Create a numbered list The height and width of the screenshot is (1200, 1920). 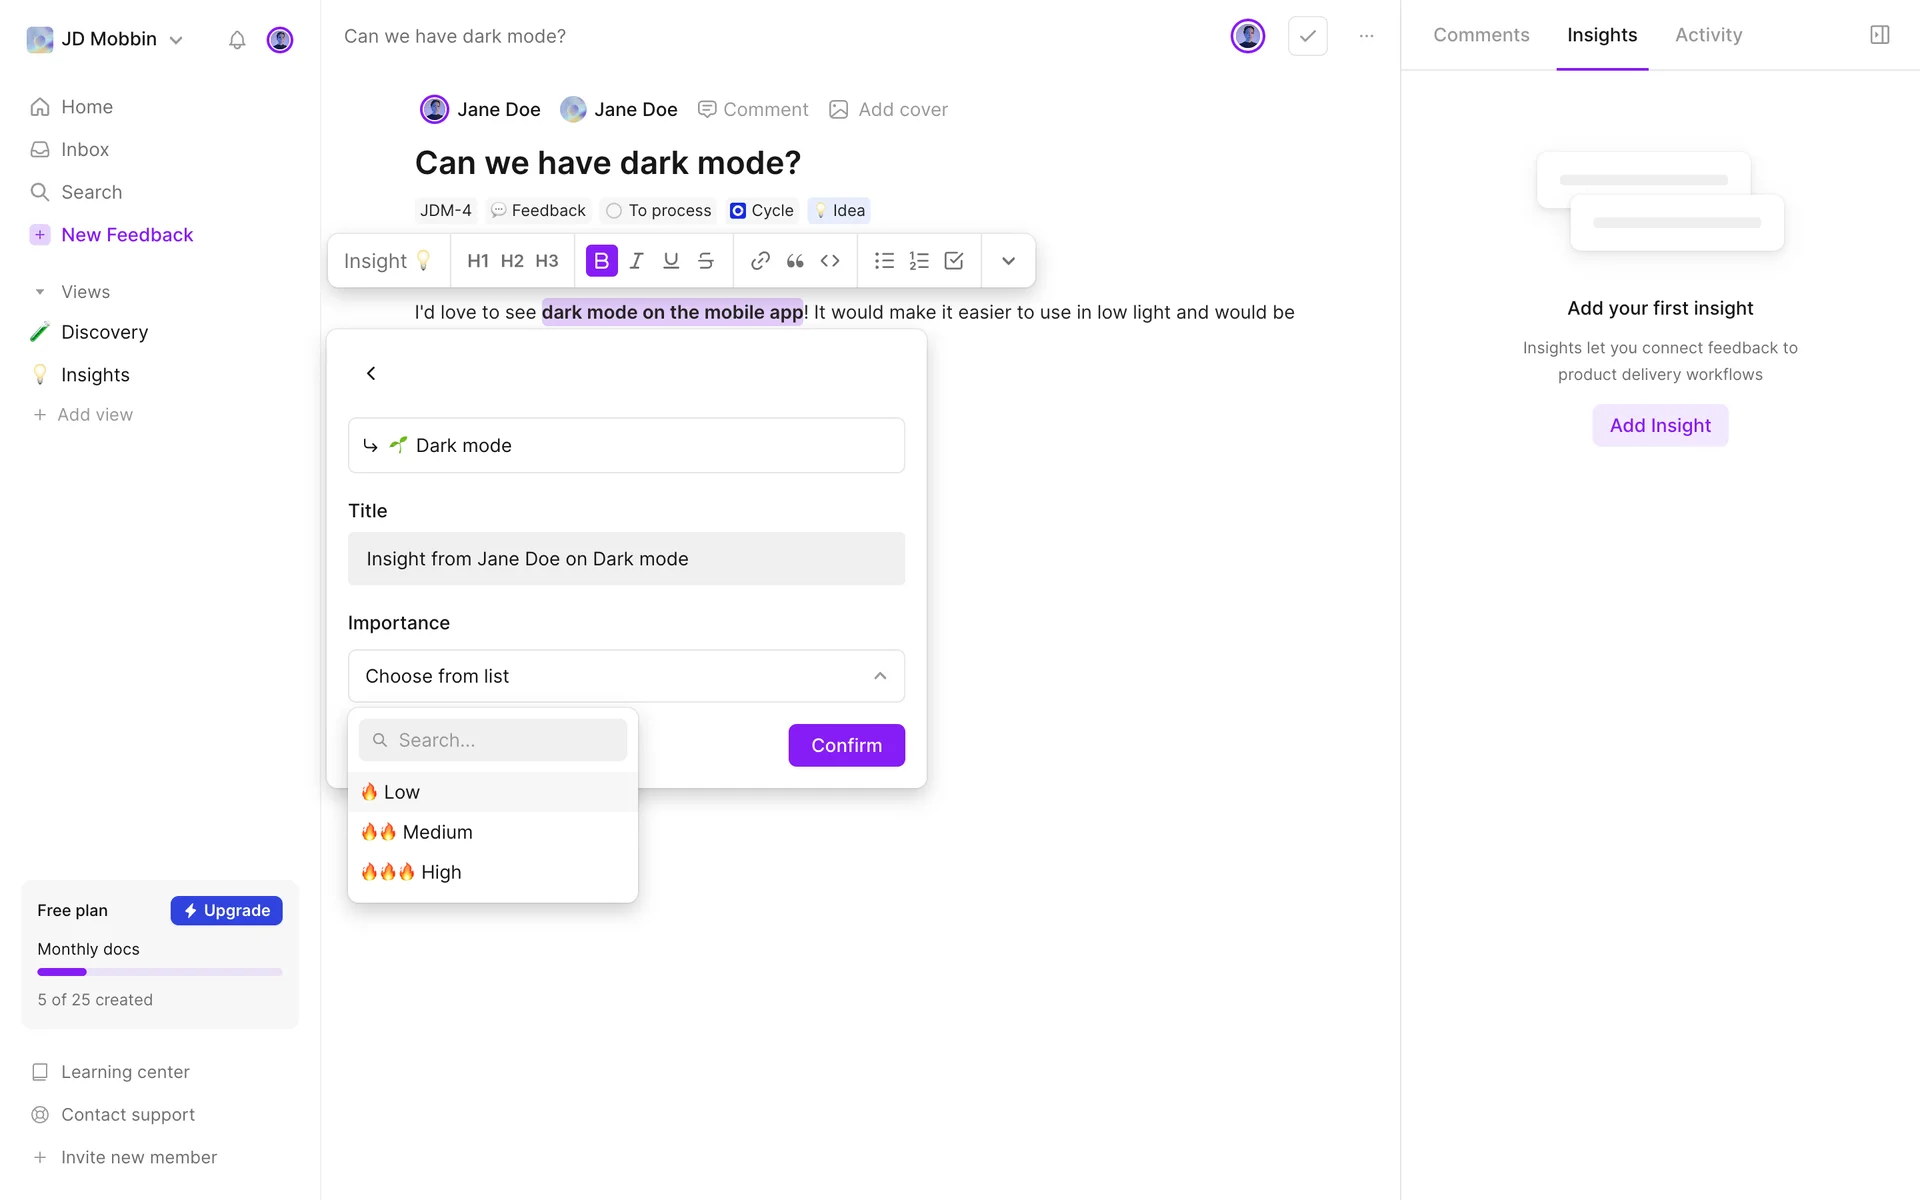[x=919, y=261]
